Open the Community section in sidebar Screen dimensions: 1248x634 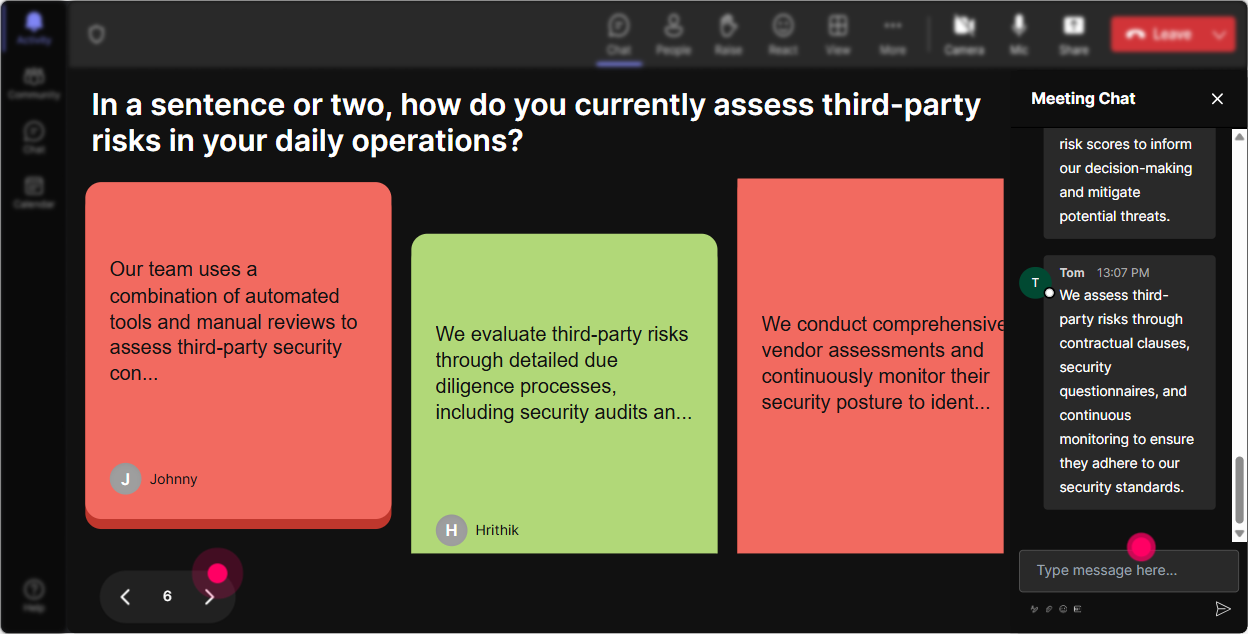[34, 83]
